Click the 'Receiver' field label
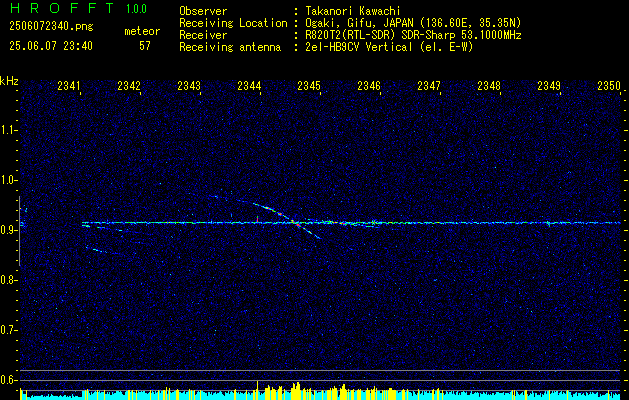 [203, 35]
